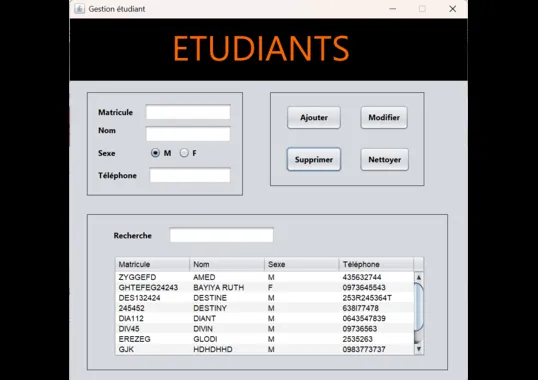538x380 pixels.
Task: Select the DES132424 matricule cell
Action: 152,298
